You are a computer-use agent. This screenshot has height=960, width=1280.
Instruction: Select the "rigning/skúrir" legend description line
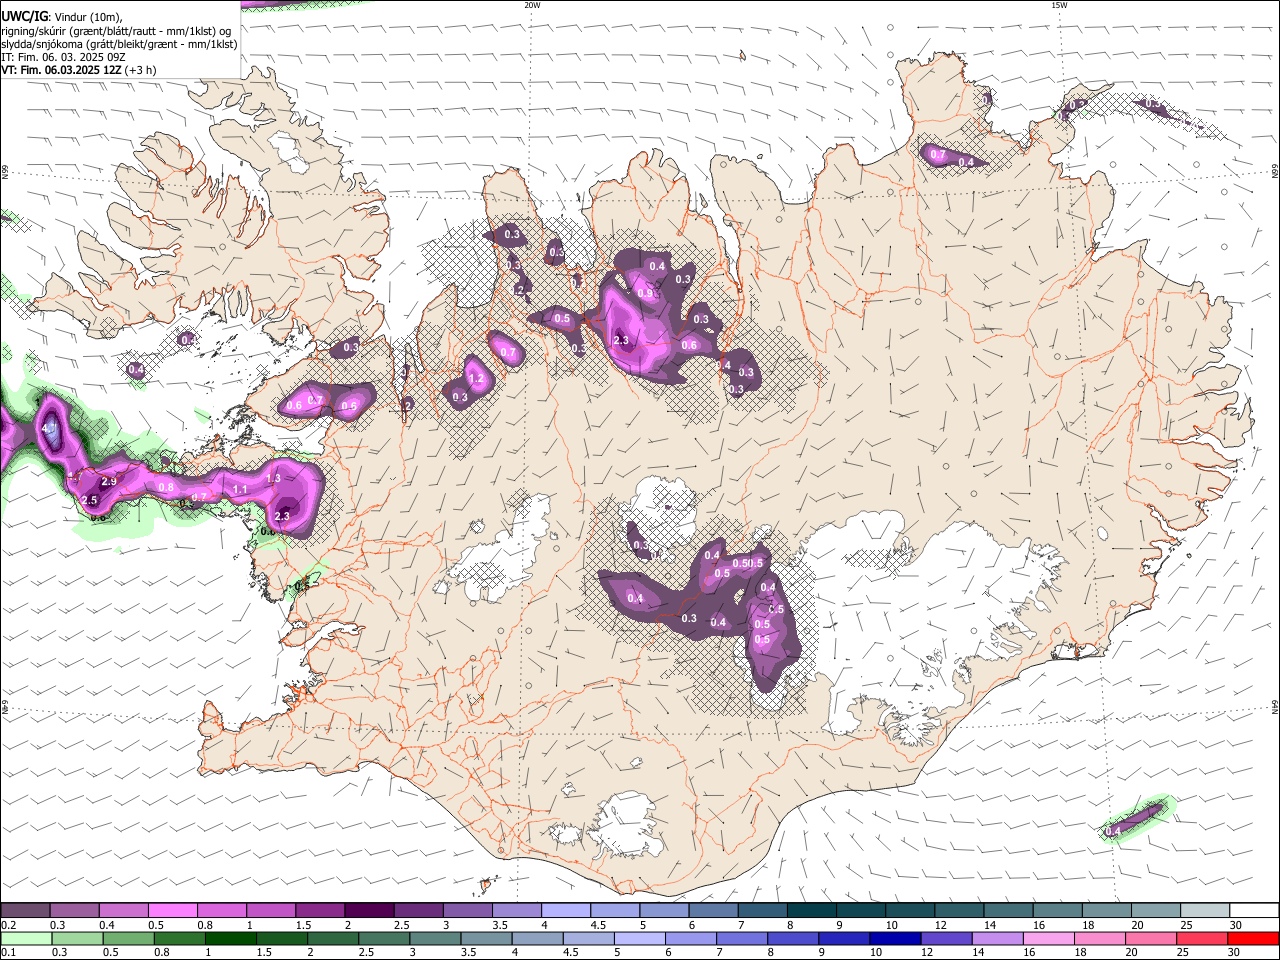(116, 30)
